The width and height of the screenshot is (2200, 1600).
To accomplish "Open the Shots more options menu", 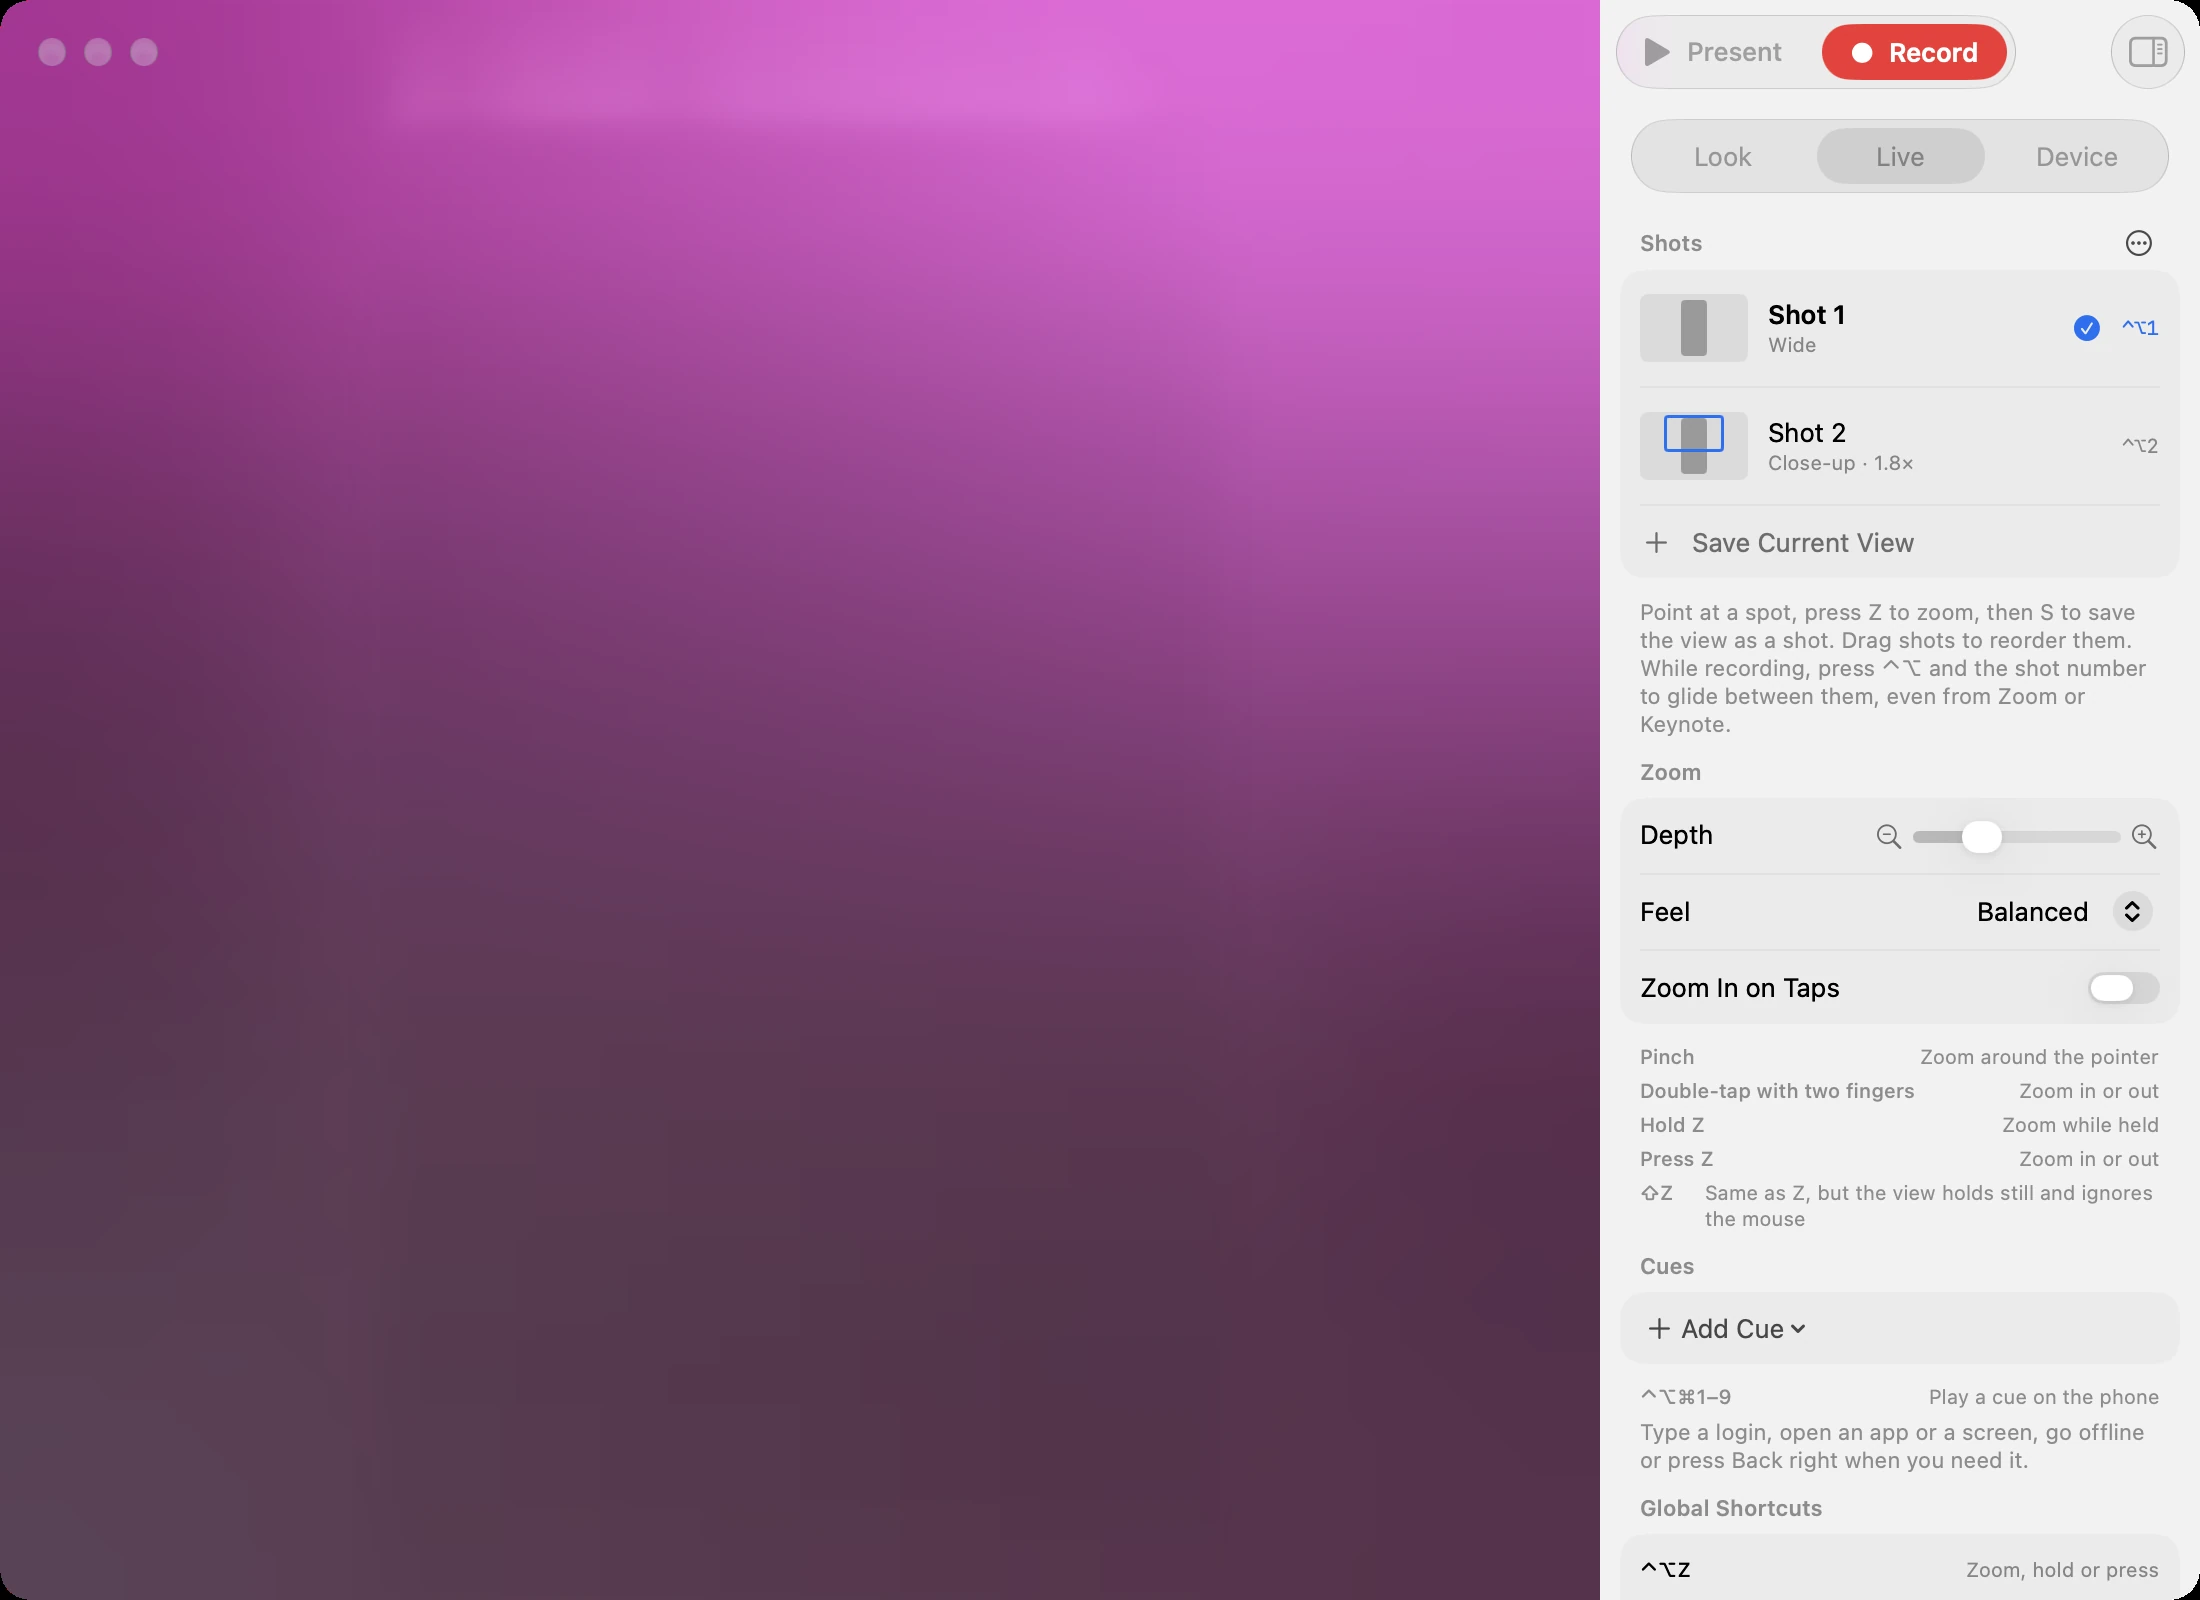I will [2138, 243].
